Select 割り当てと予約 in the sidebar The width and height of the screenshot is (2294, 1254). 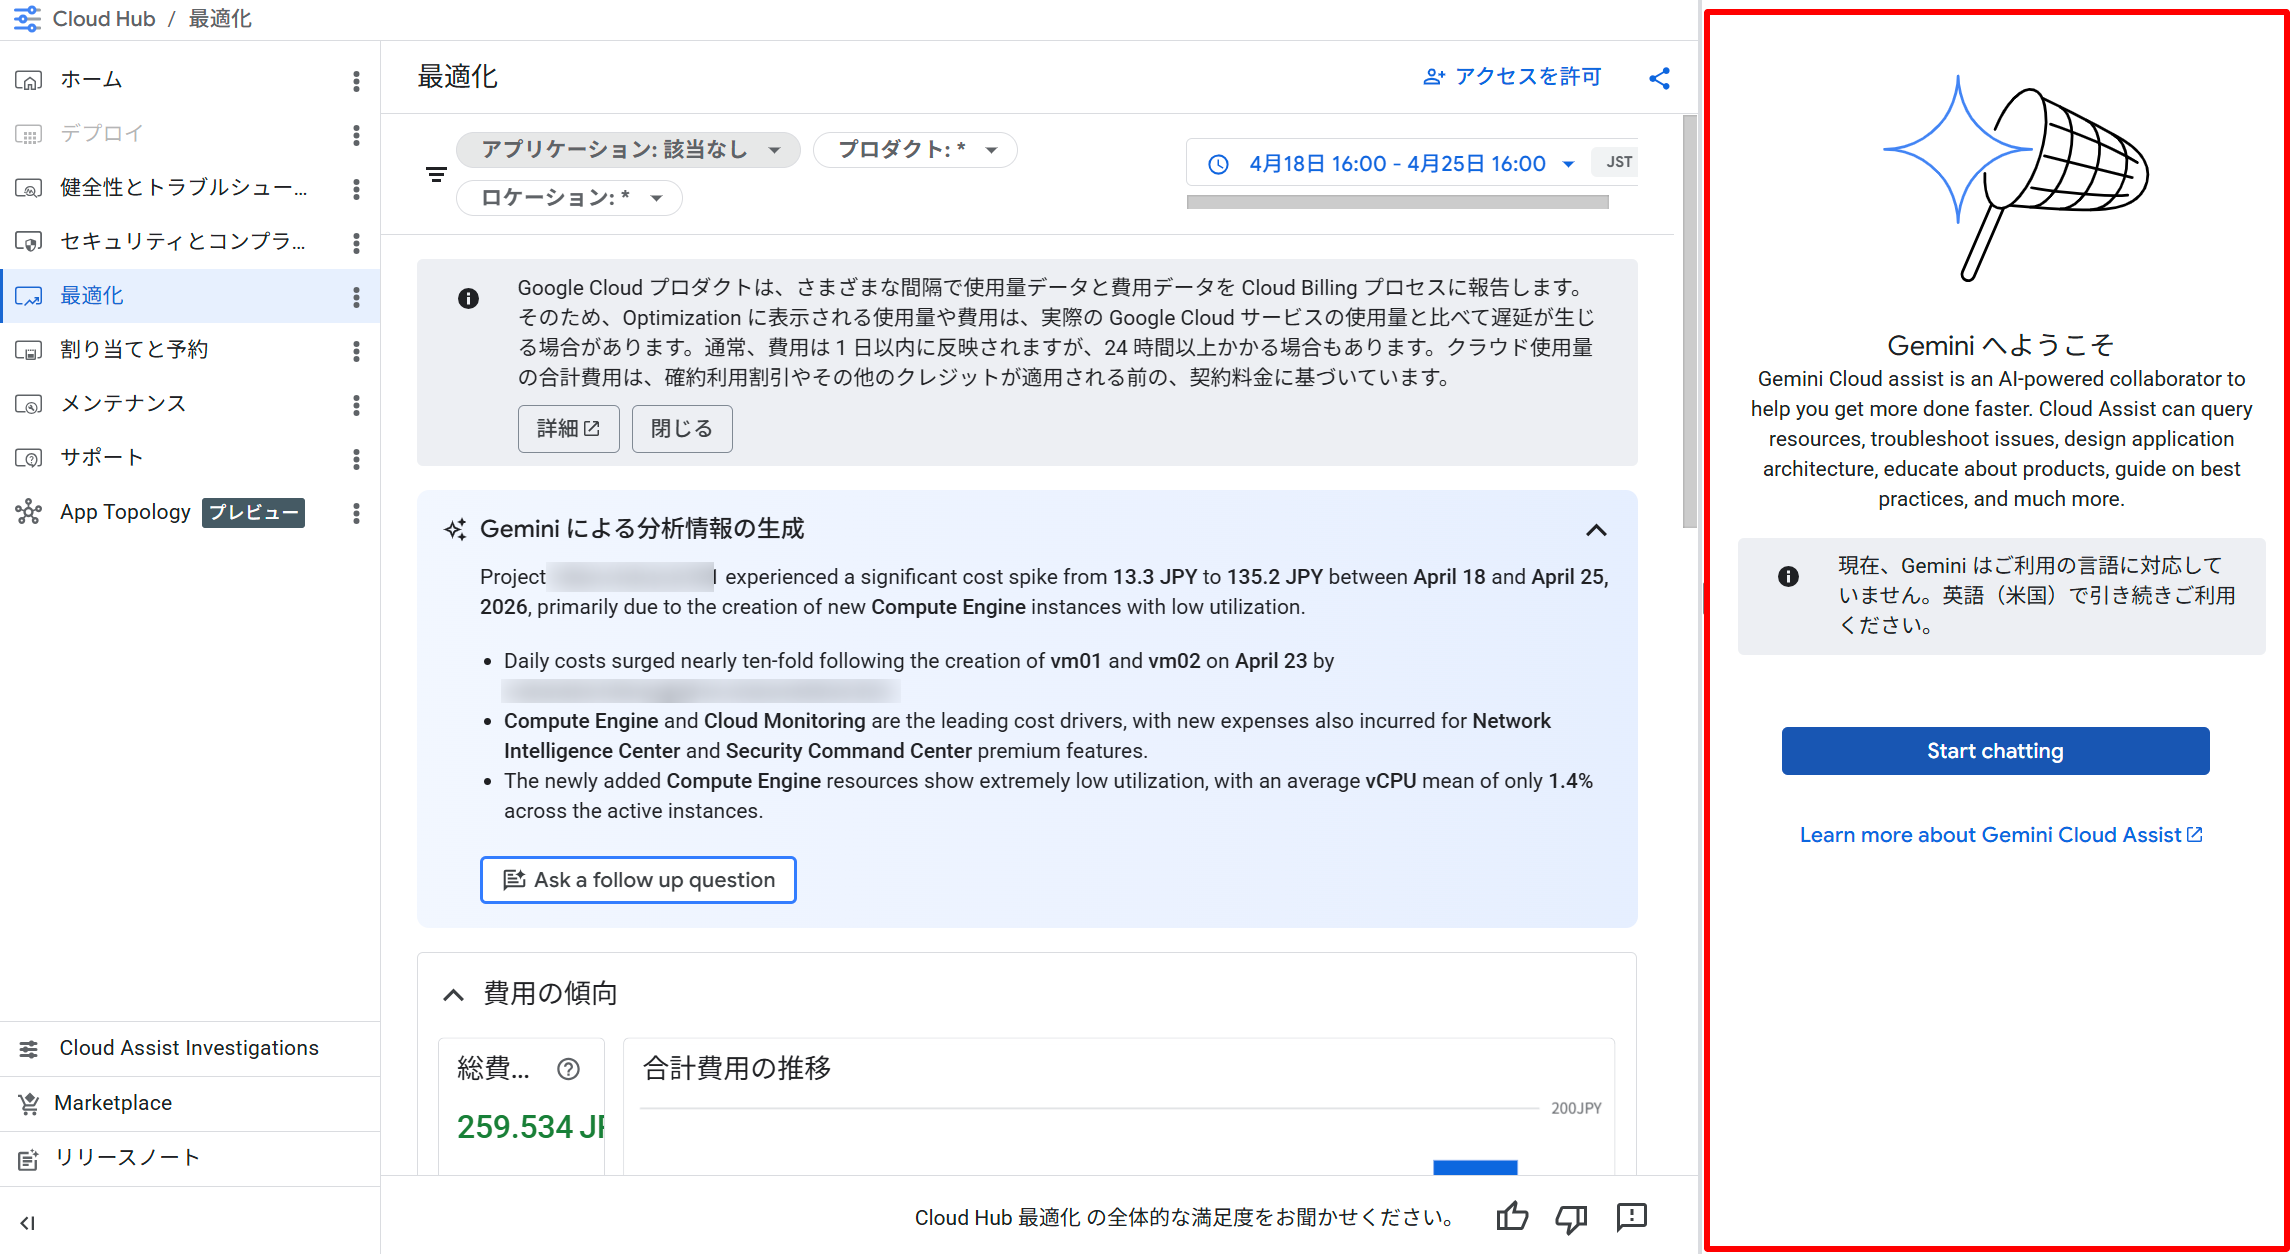click(134, 349)
